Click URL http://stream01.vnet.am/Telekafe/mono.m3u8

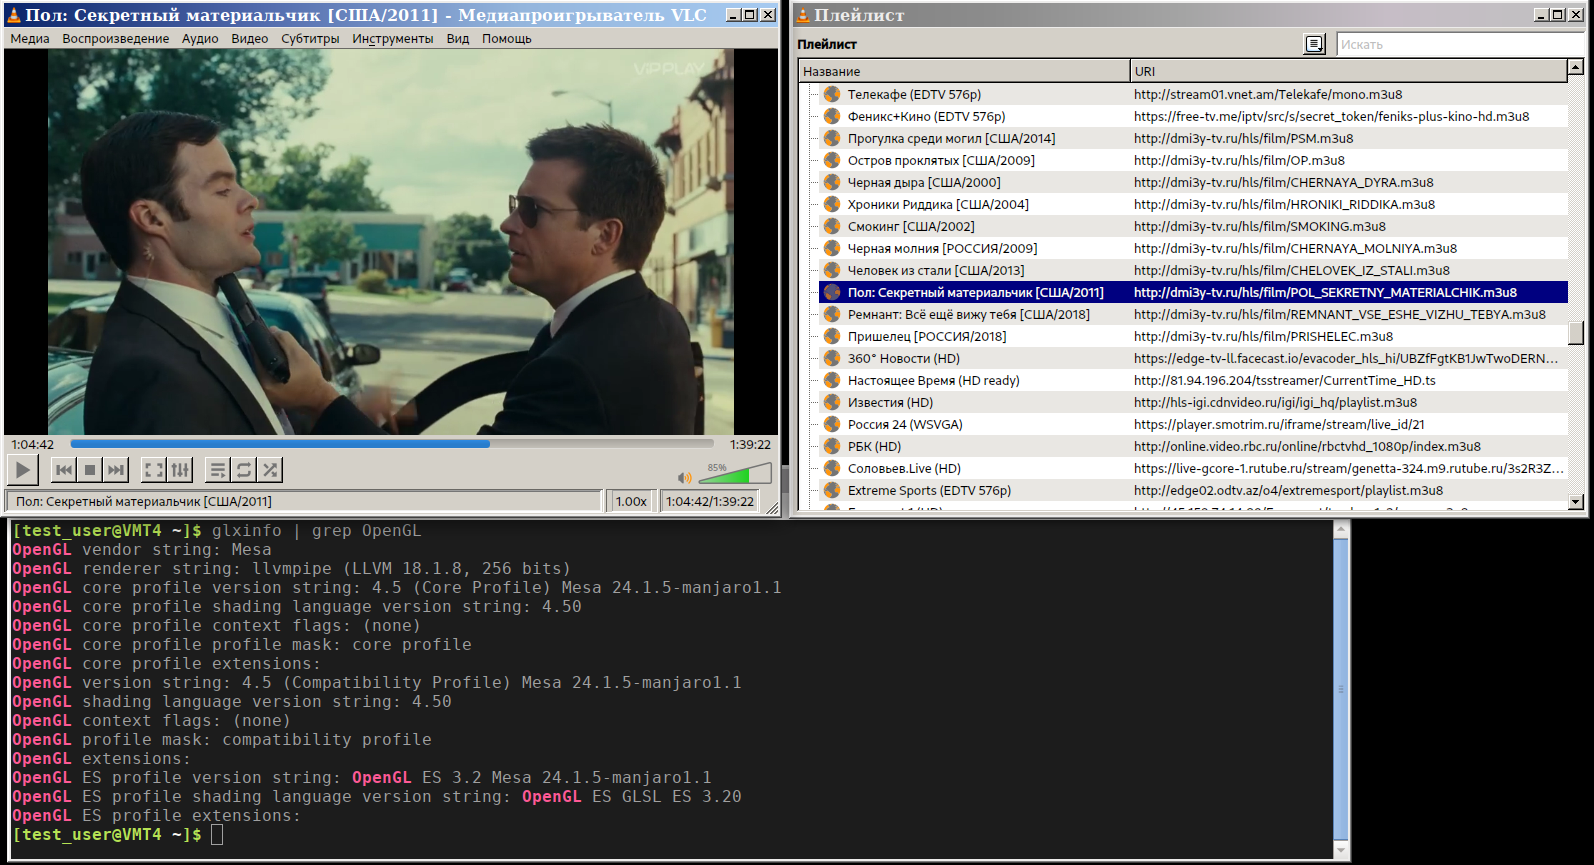(x=1268, y=94)
